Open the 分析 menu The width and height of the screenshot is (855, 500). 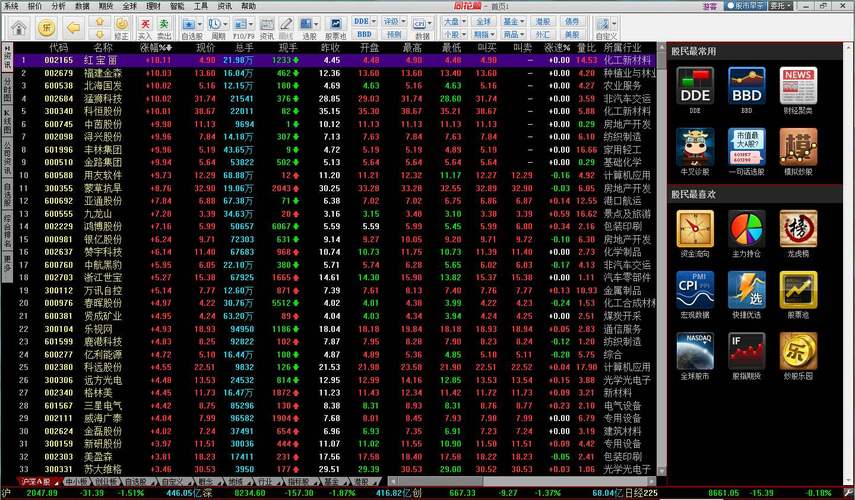[x=58, y=6]
